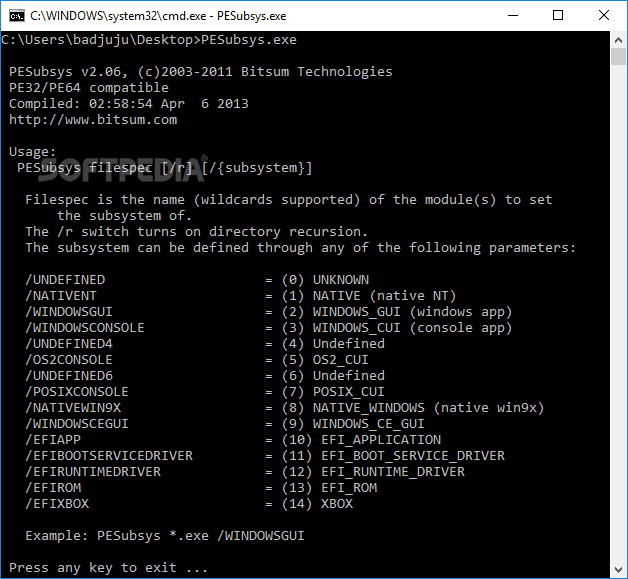Click the '(7) POSIX_CUI' value
The image size is (628, 579).
pos(333,392)
